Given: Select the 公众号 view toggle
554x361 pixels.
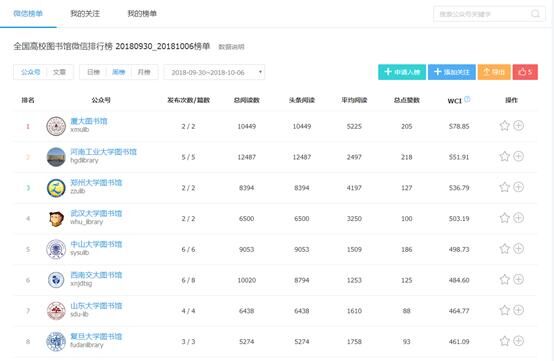Looking at the screenshot, I should (30, 72).
